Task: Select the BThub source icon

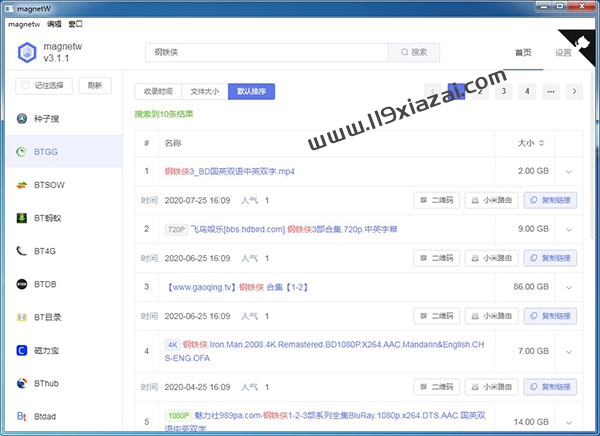Action: coord(22,383)
